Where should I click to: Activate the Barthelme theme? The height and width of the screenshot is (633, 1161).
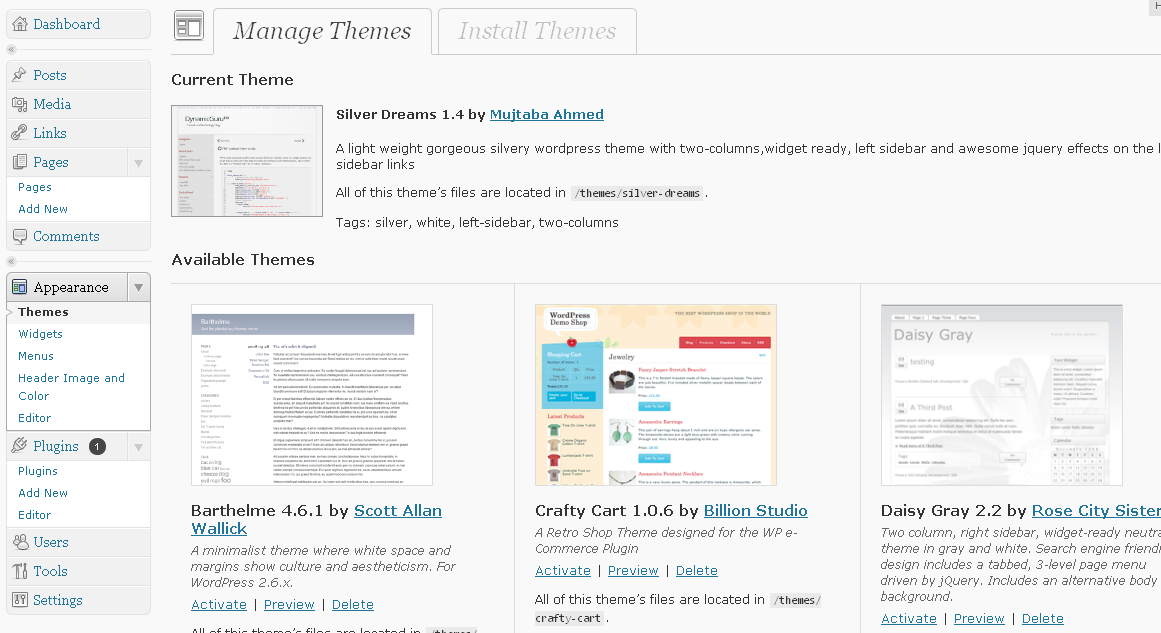[x=218, y=604]
